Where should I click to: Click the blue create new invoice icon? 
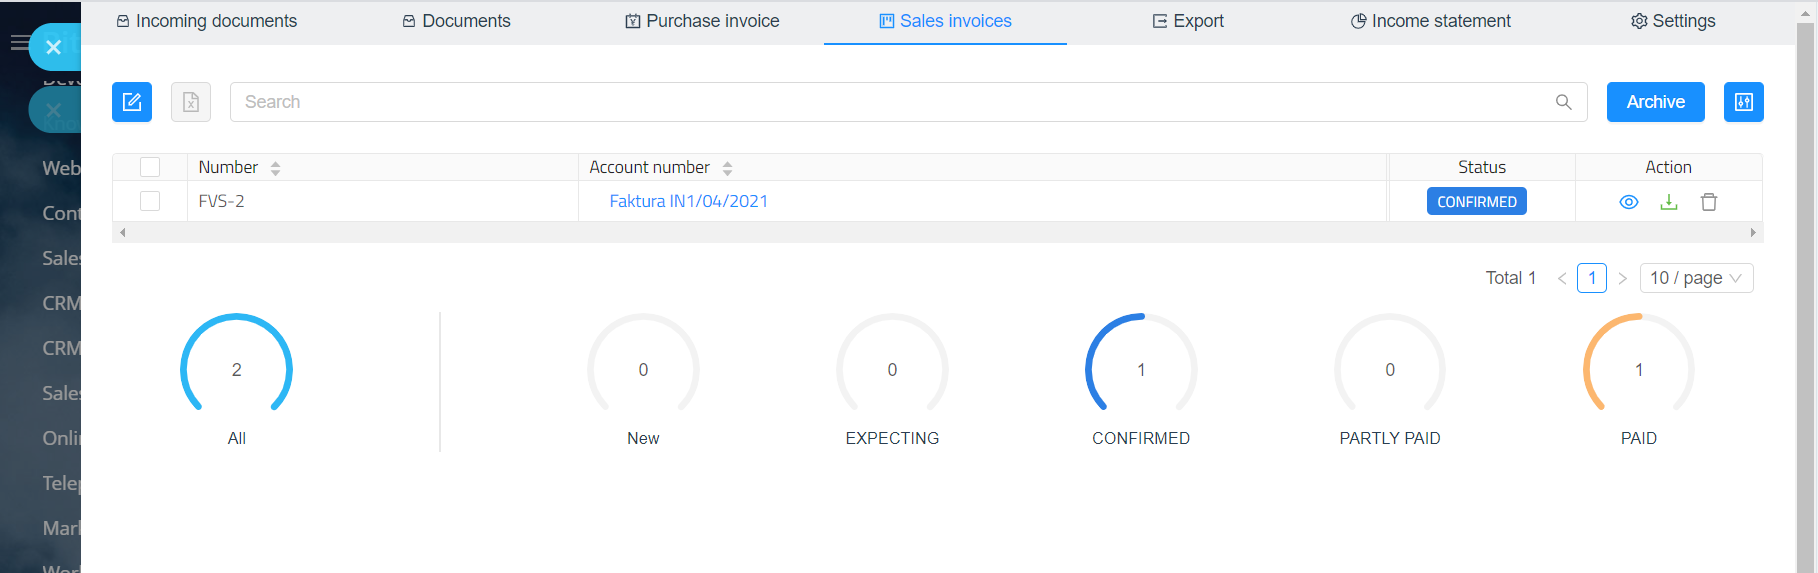(x=132, y=102)
